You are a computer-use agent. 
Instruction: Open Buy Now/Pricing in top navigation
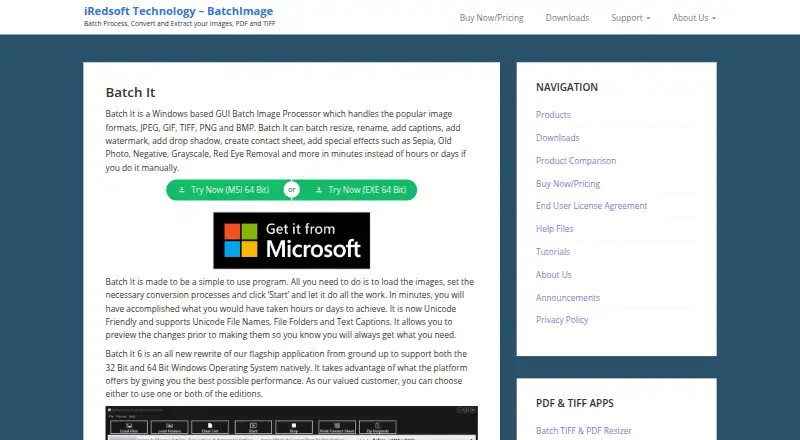coord(491,18)
